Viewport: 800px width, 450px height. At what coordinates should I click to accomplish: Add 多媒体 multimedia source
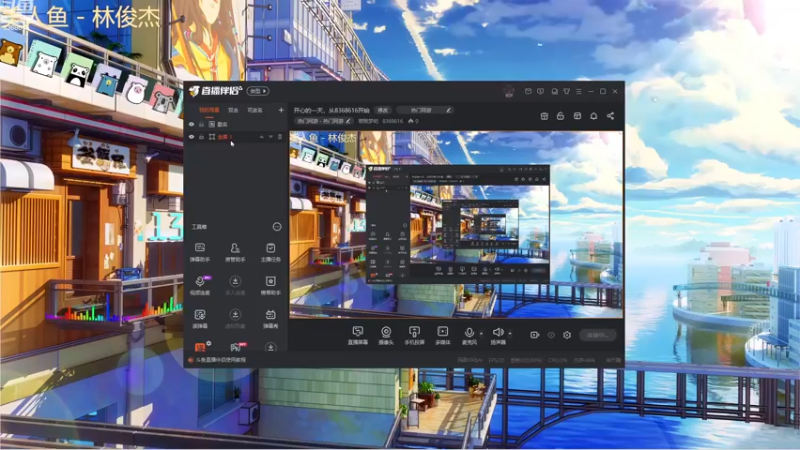(x=443, y=335)
